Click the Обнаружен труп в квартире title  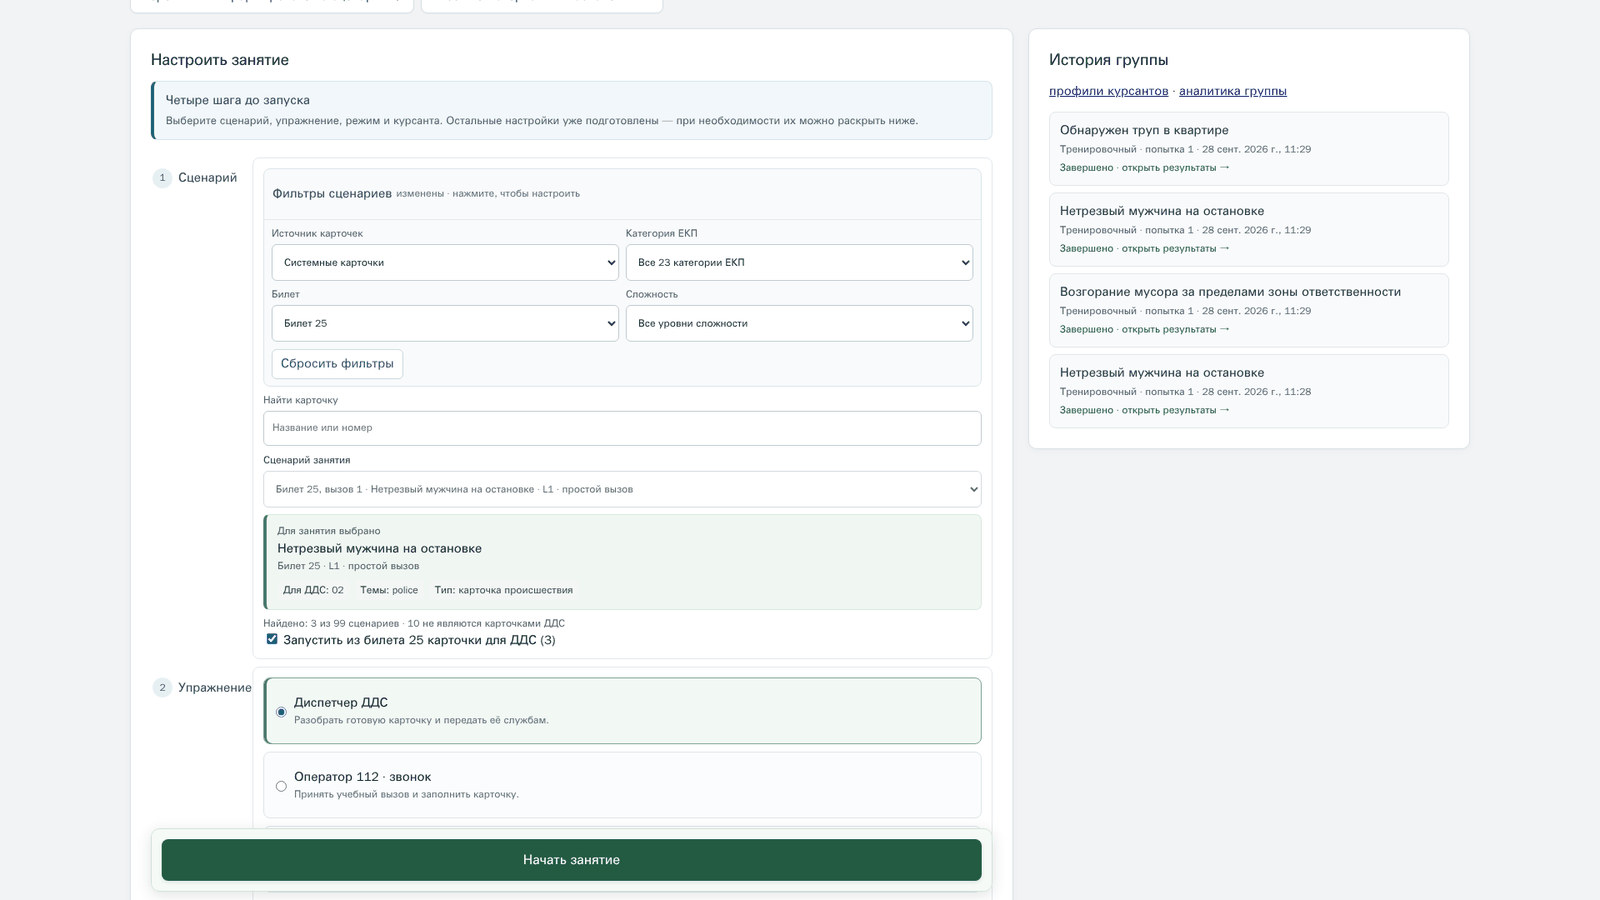1144,130
